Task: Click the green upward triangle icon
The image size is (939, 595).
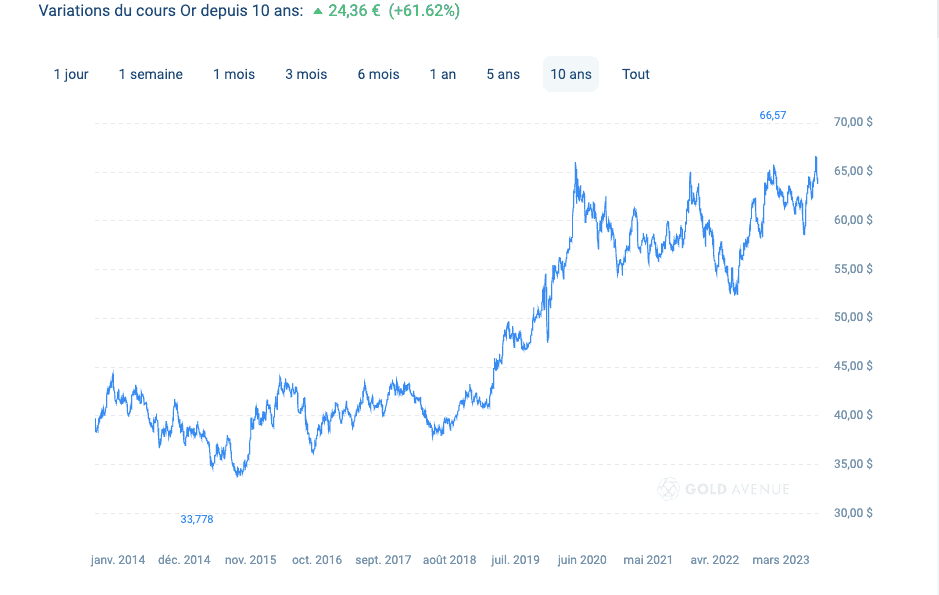Action: pos(318,12)
